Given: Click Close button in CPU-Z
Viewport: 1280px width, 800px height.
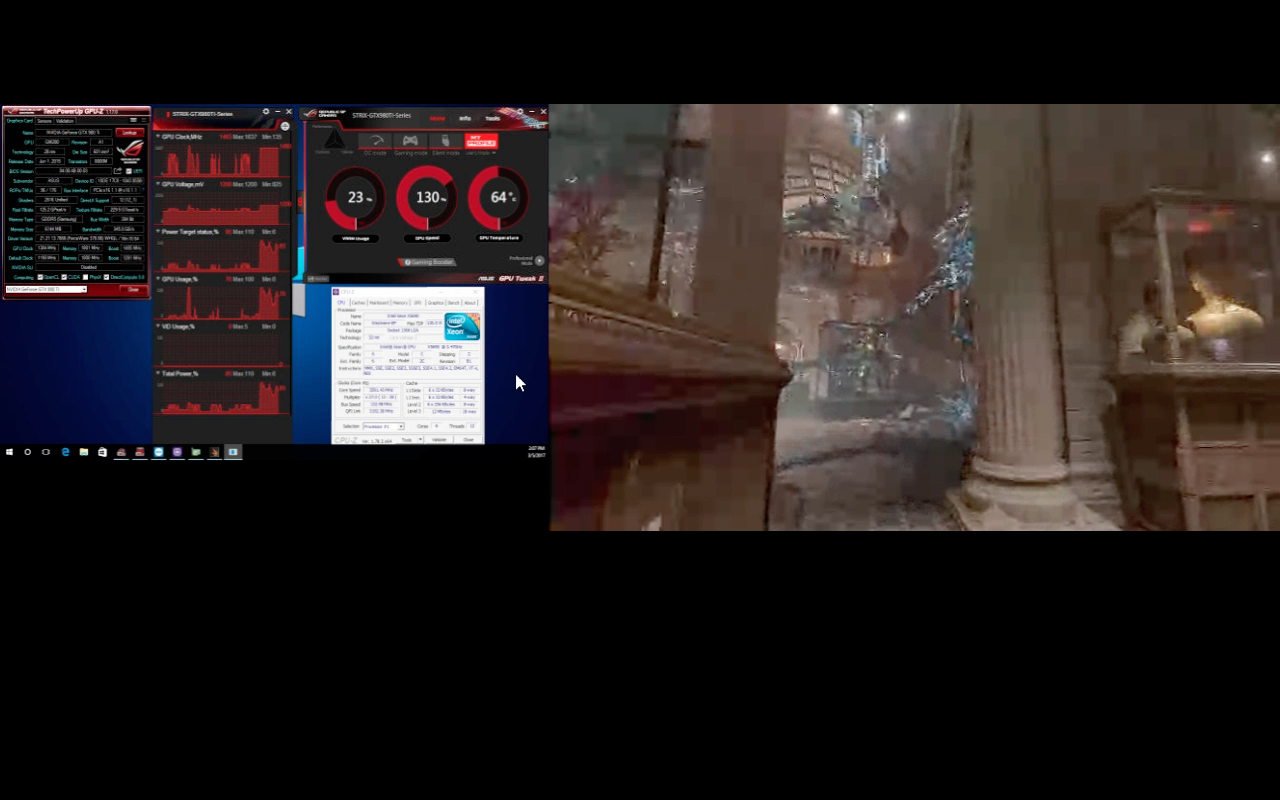Looking at the screenshot, I should pos(468,440).
